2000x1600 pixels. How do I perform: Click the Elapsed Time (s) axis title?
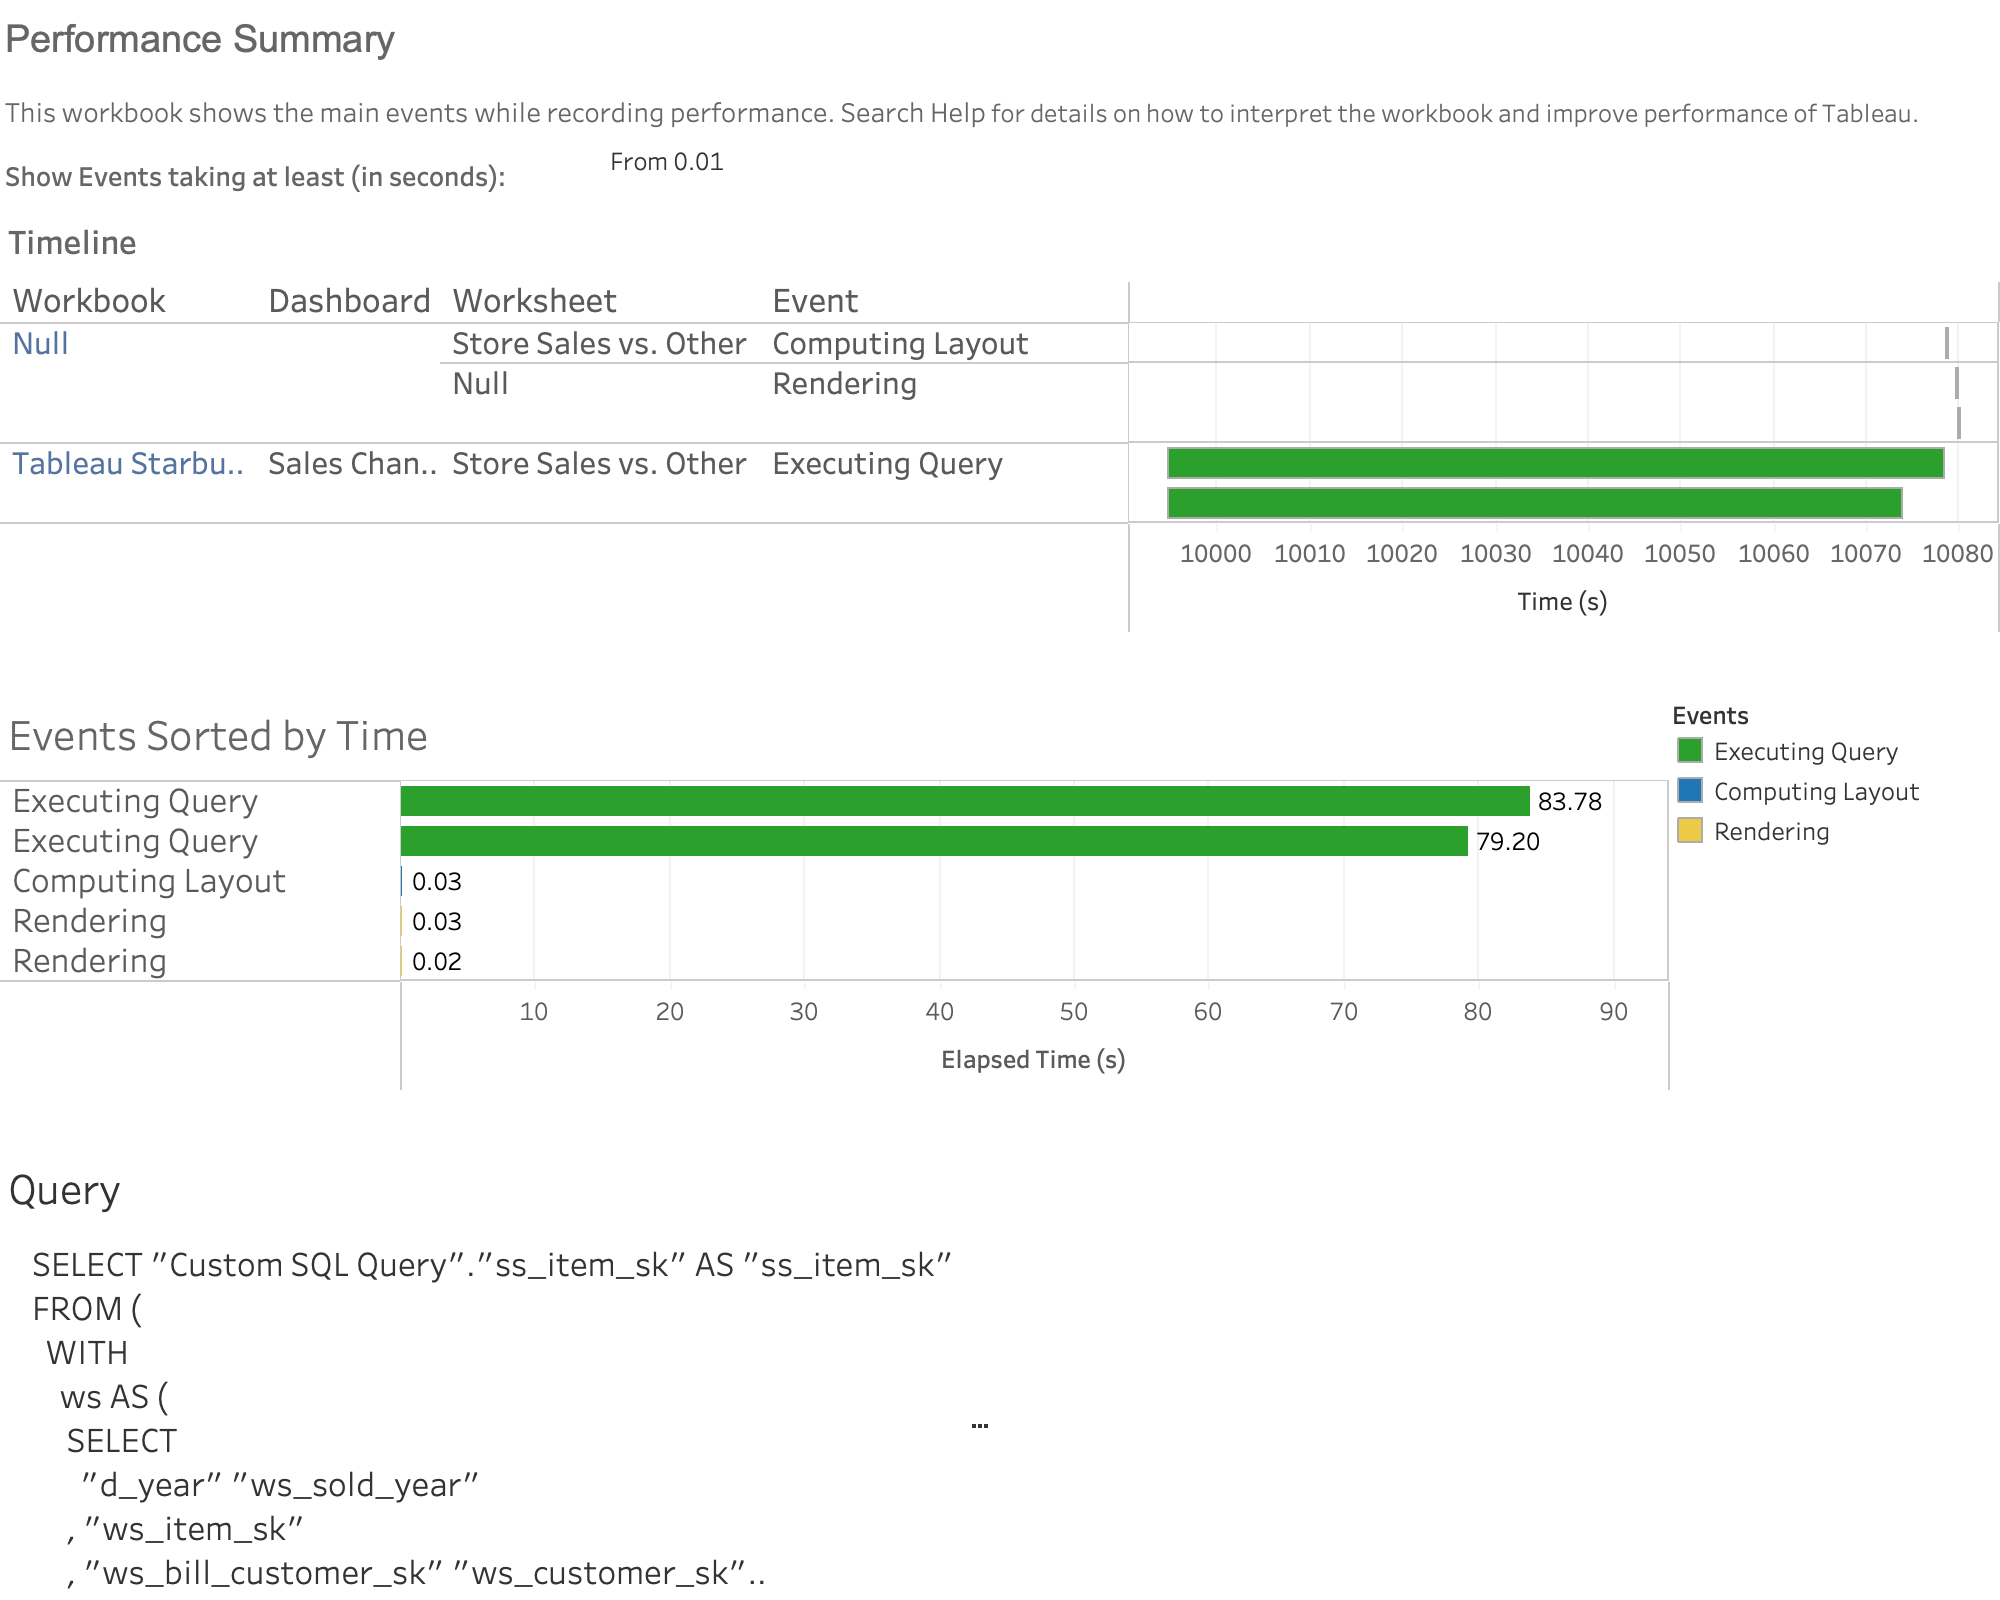click(x=1033, y=1060)
